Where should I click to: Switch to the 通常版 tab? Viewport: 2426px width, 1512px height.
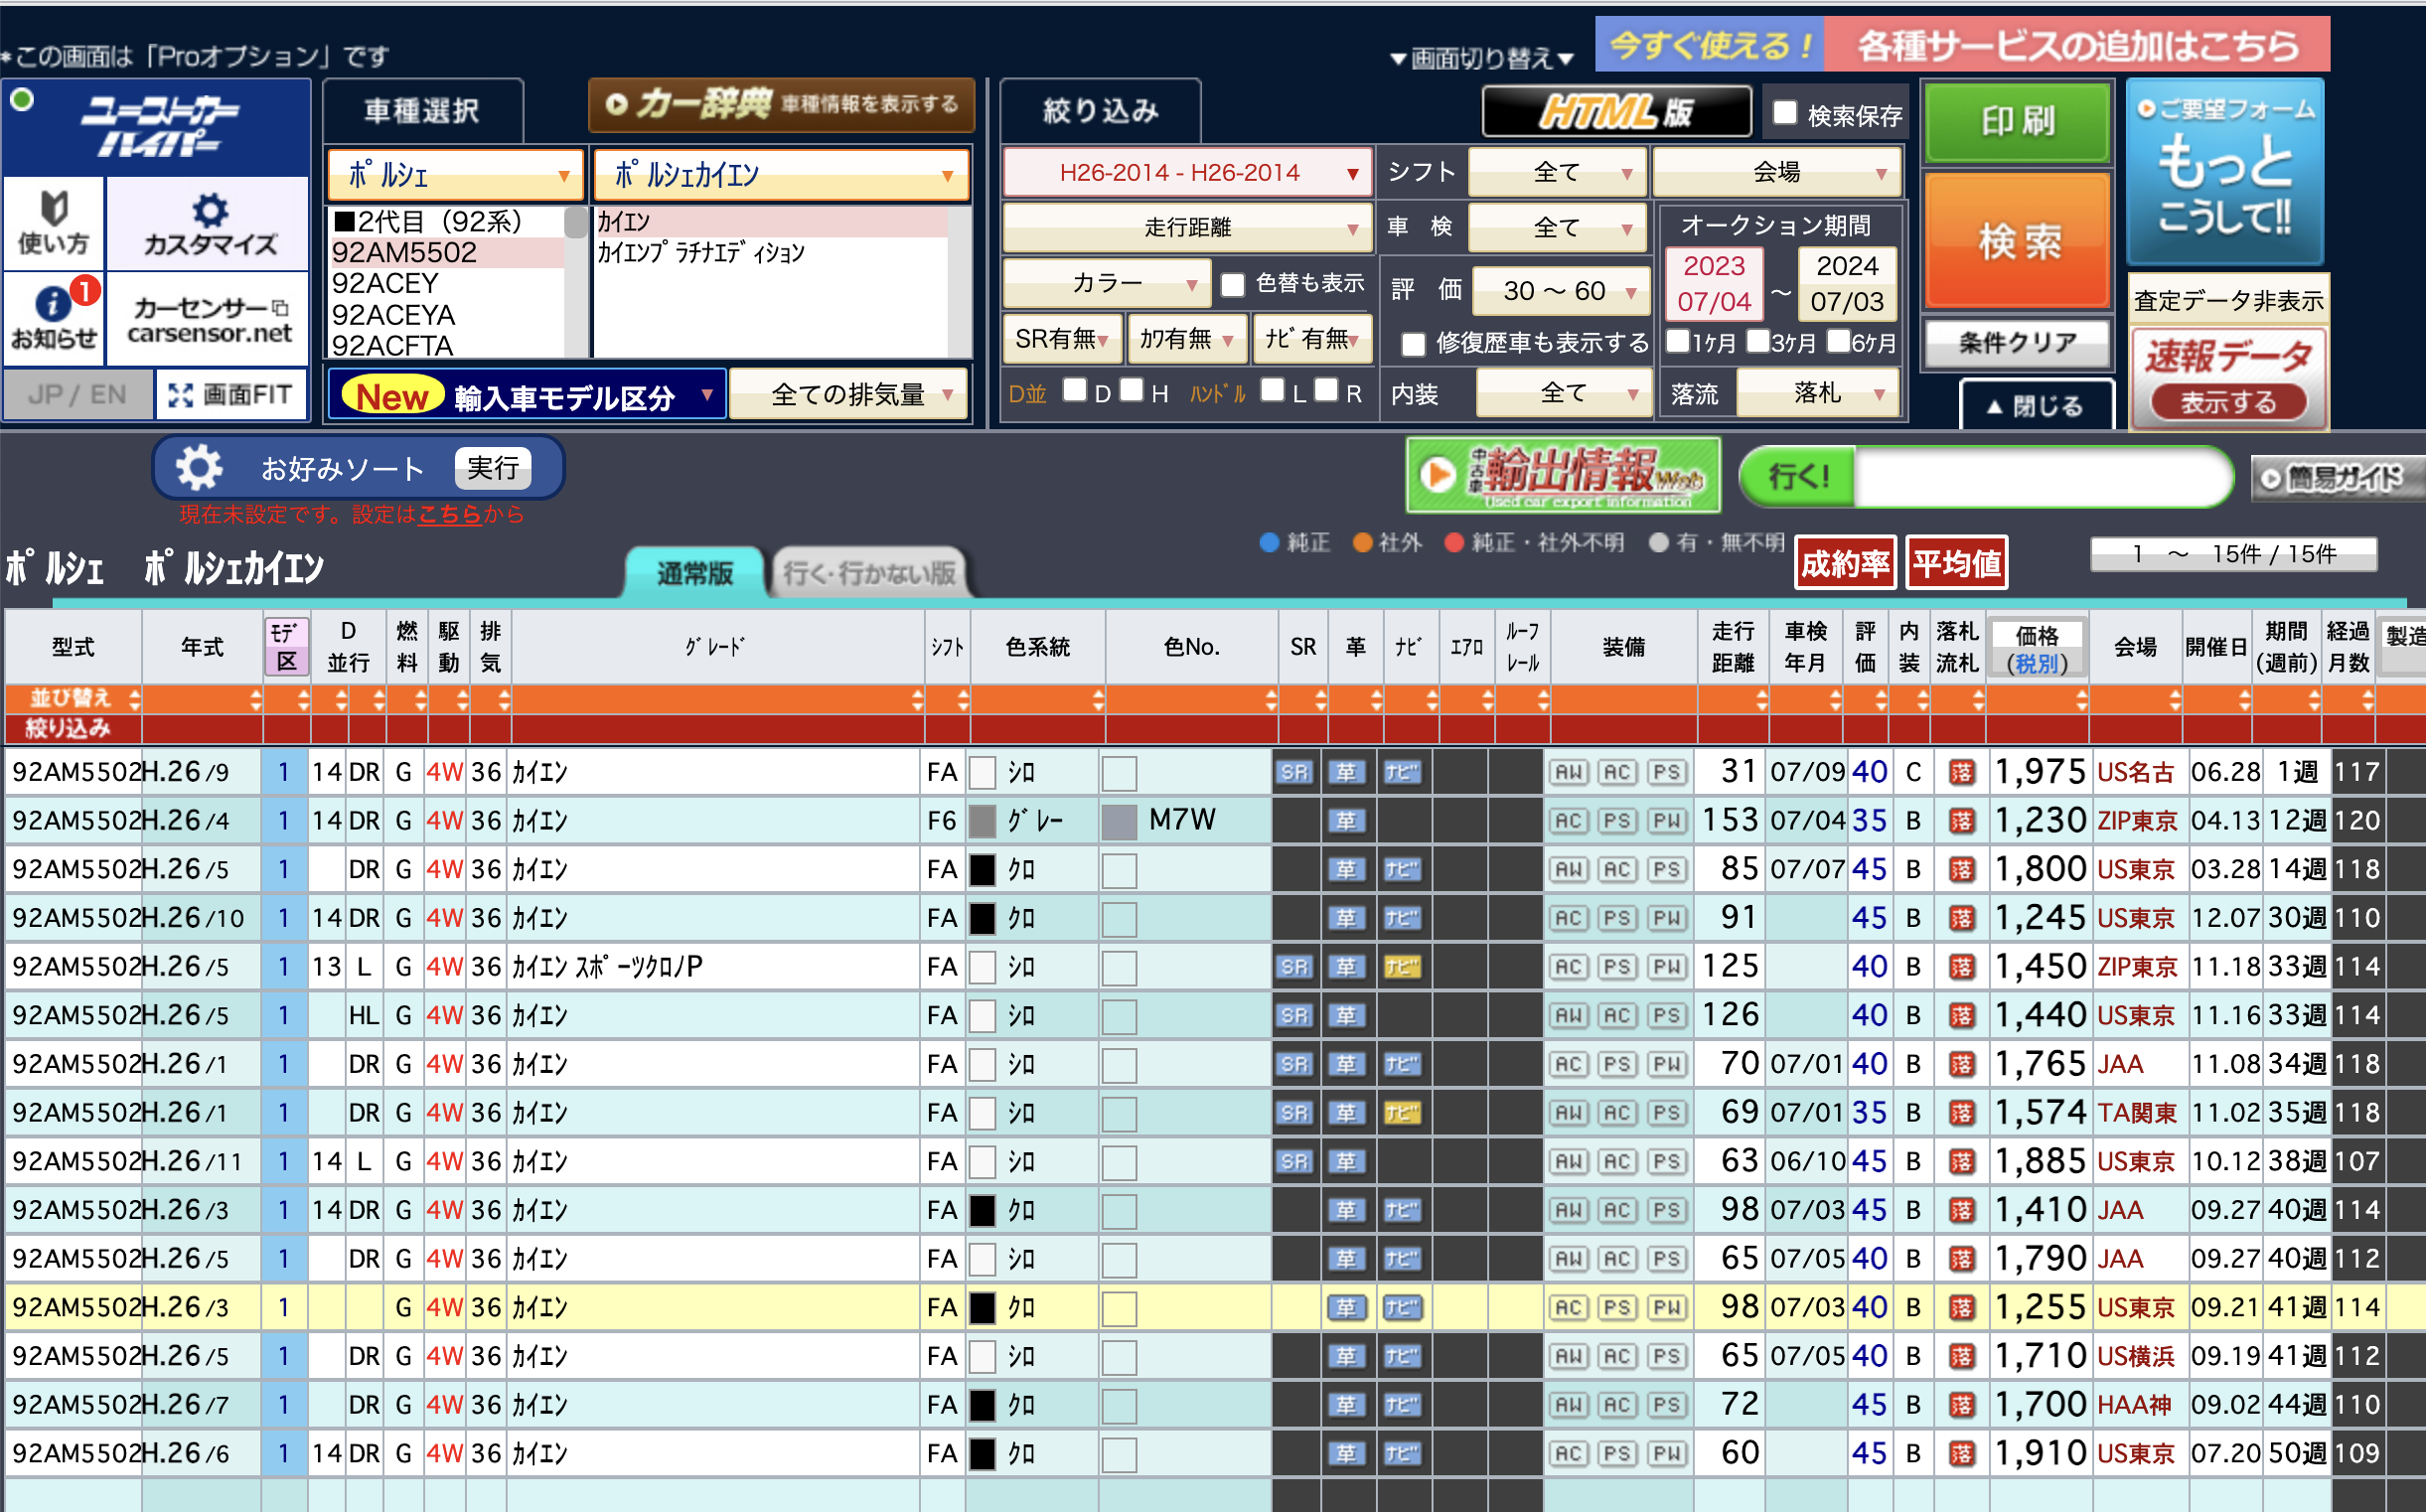click(x=694, y=573)
